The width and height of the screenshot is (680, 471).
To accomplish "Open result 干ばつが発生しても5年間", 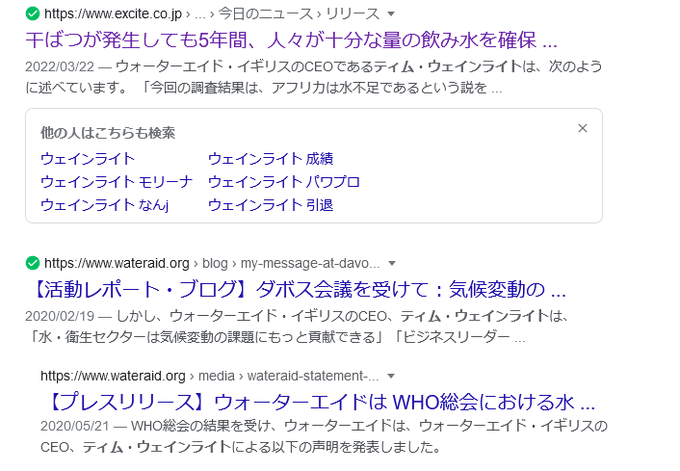I will [291, 40].
